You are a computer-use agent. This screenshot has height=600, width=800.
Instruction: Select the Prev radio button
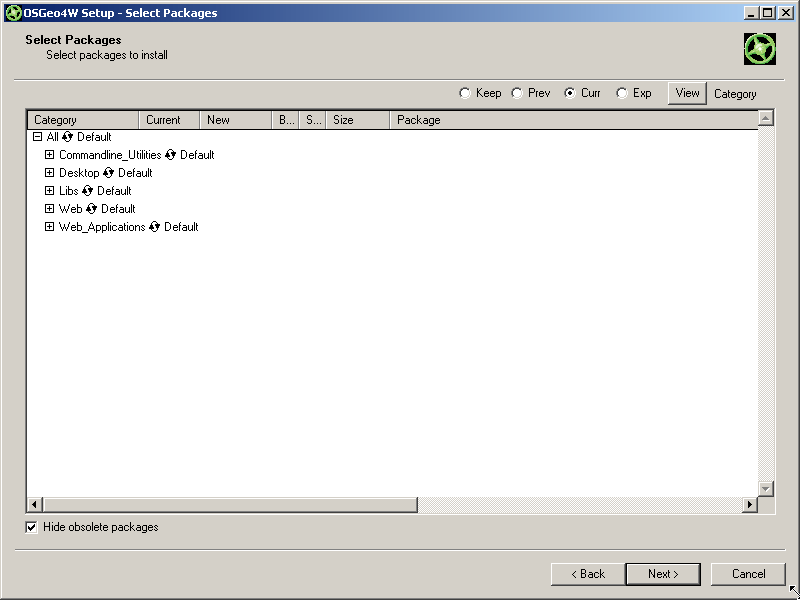tap(517, 93)
